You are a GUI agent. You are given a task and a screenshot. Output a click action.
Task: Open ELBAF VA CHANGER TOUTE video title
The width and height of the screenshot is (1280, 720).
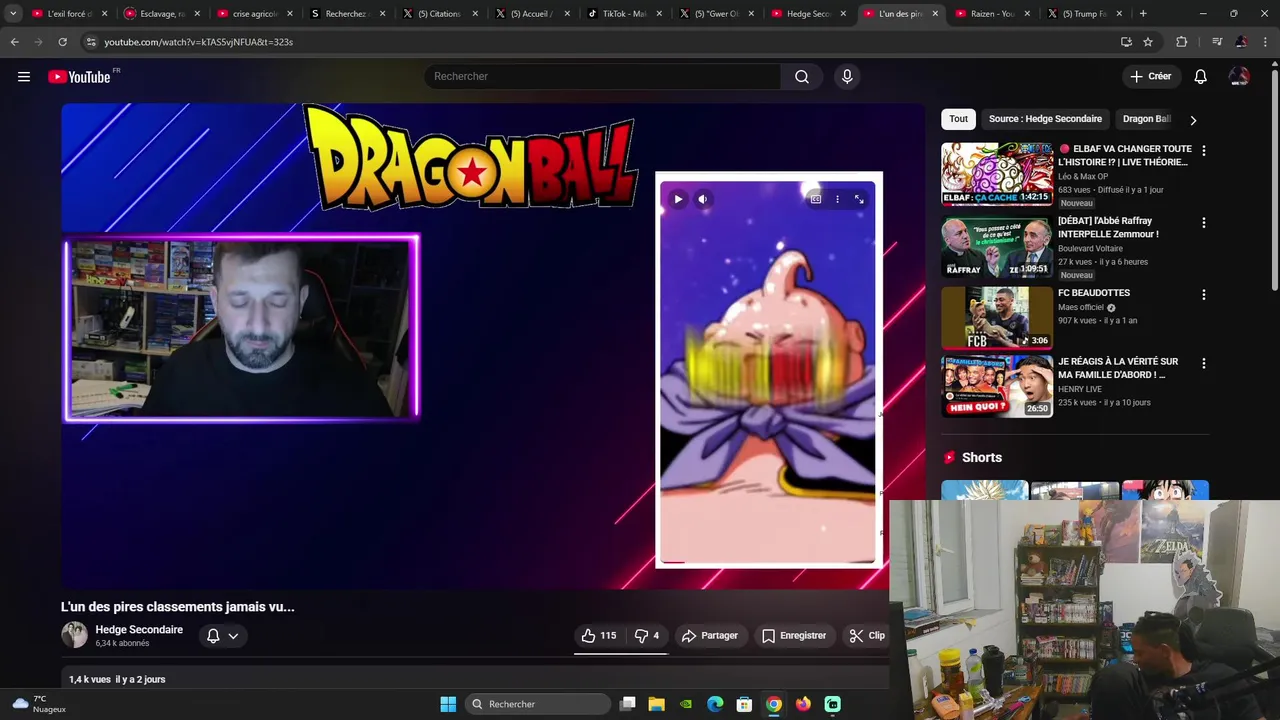click(1125, 155)
